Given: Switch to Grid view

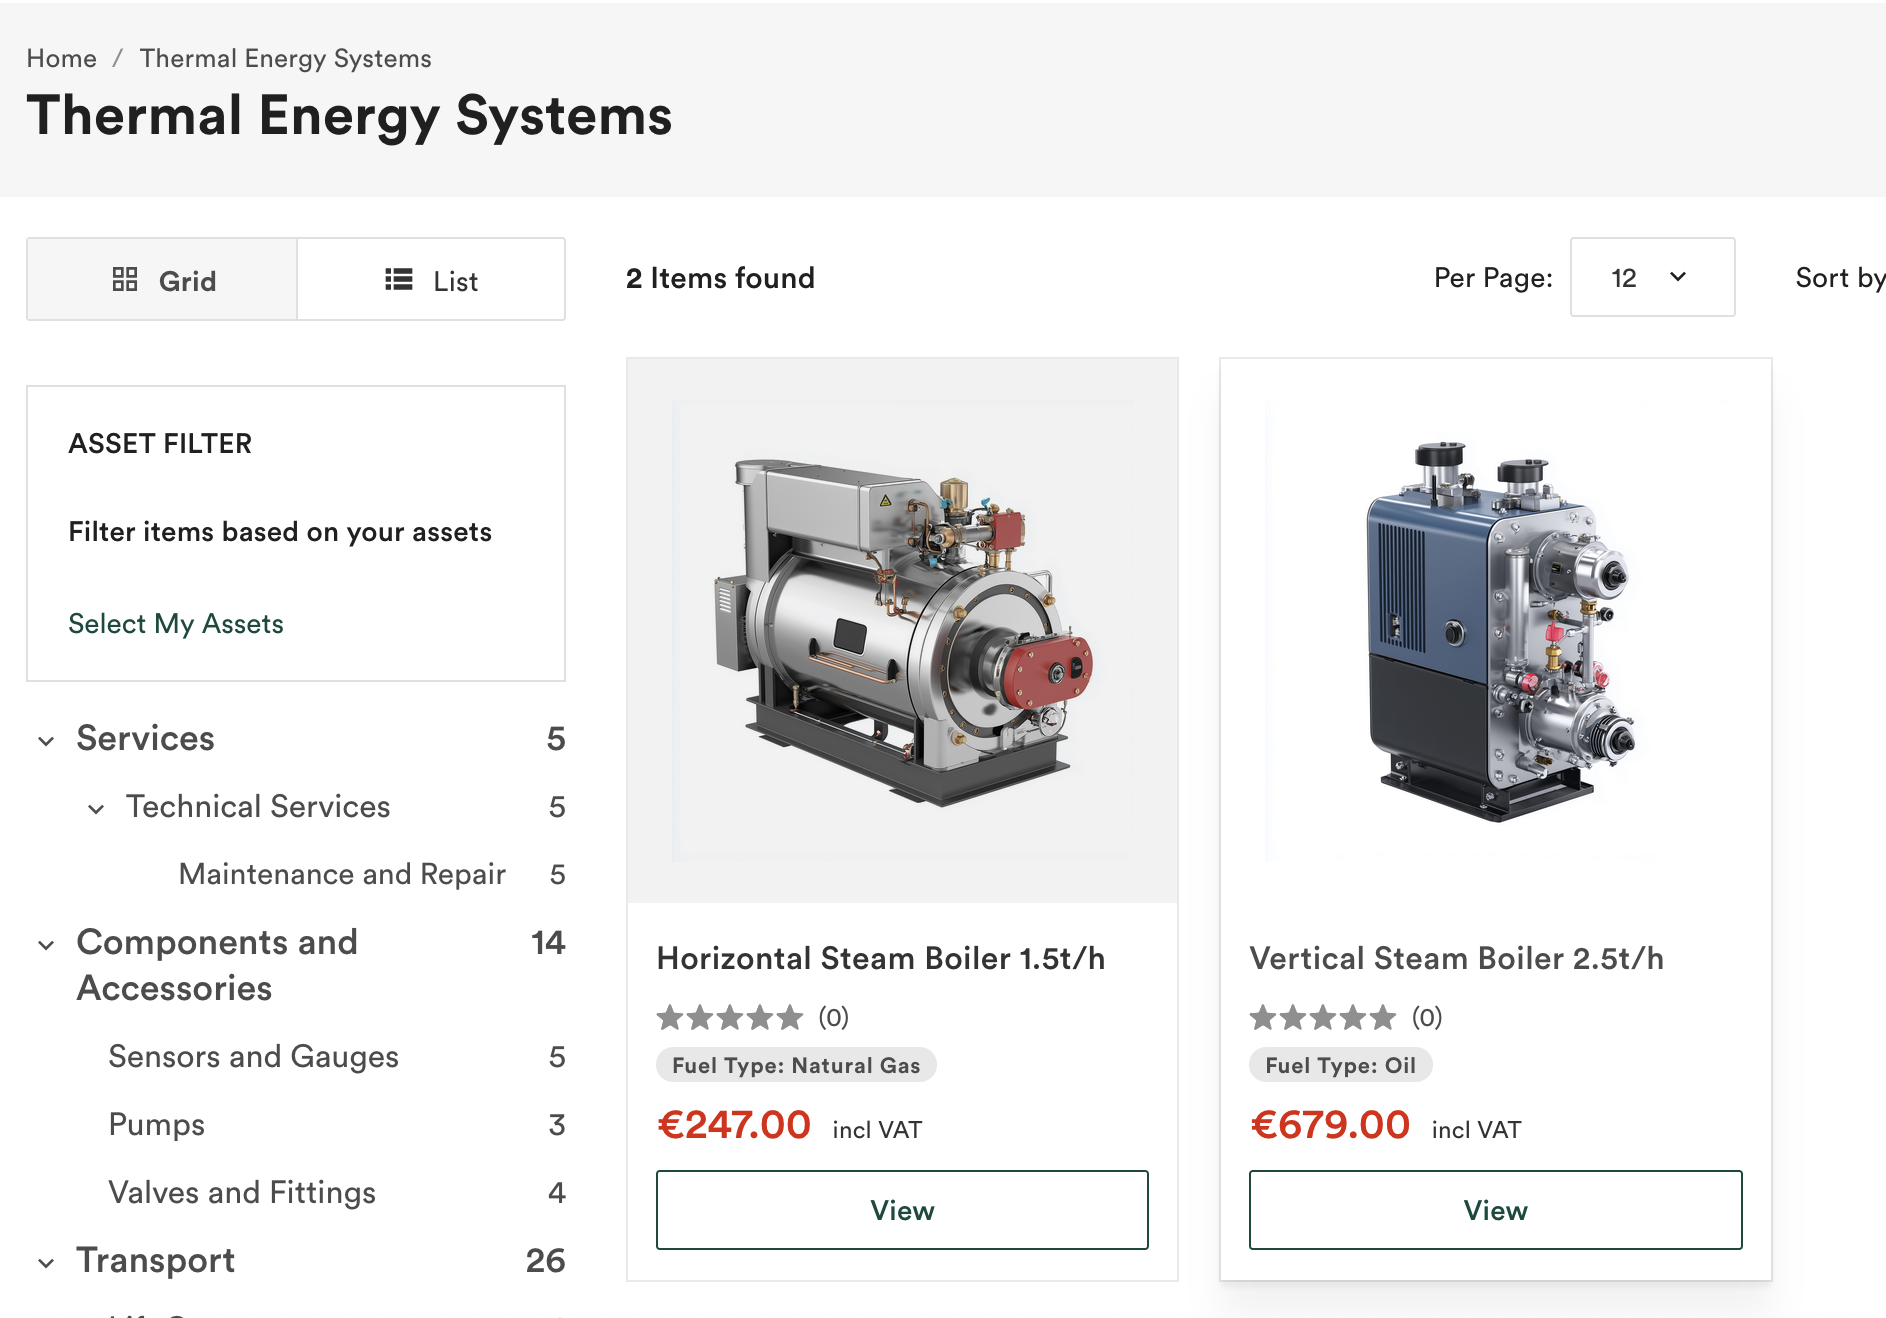Looking at the screenshot, I should click(x=162, y=279).
